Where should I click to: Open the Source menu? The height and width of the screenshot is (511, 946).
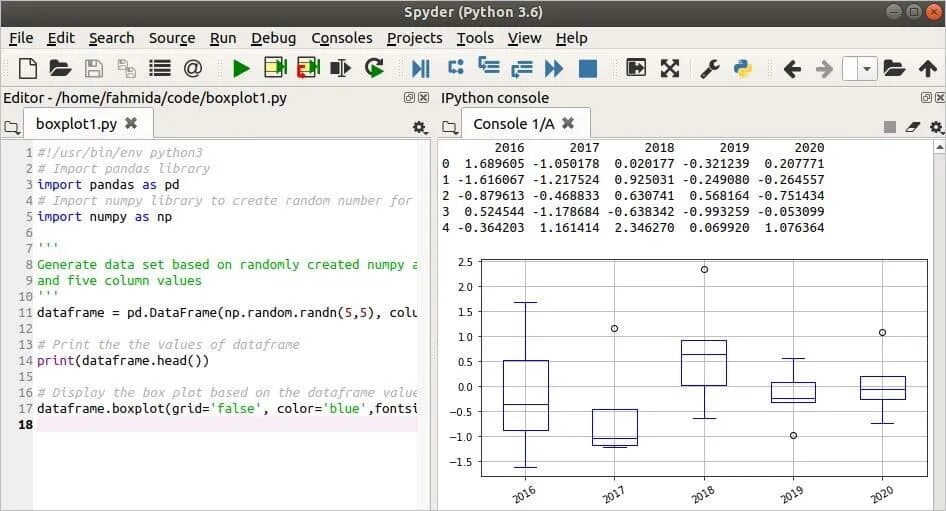click(x=172, y=38)
